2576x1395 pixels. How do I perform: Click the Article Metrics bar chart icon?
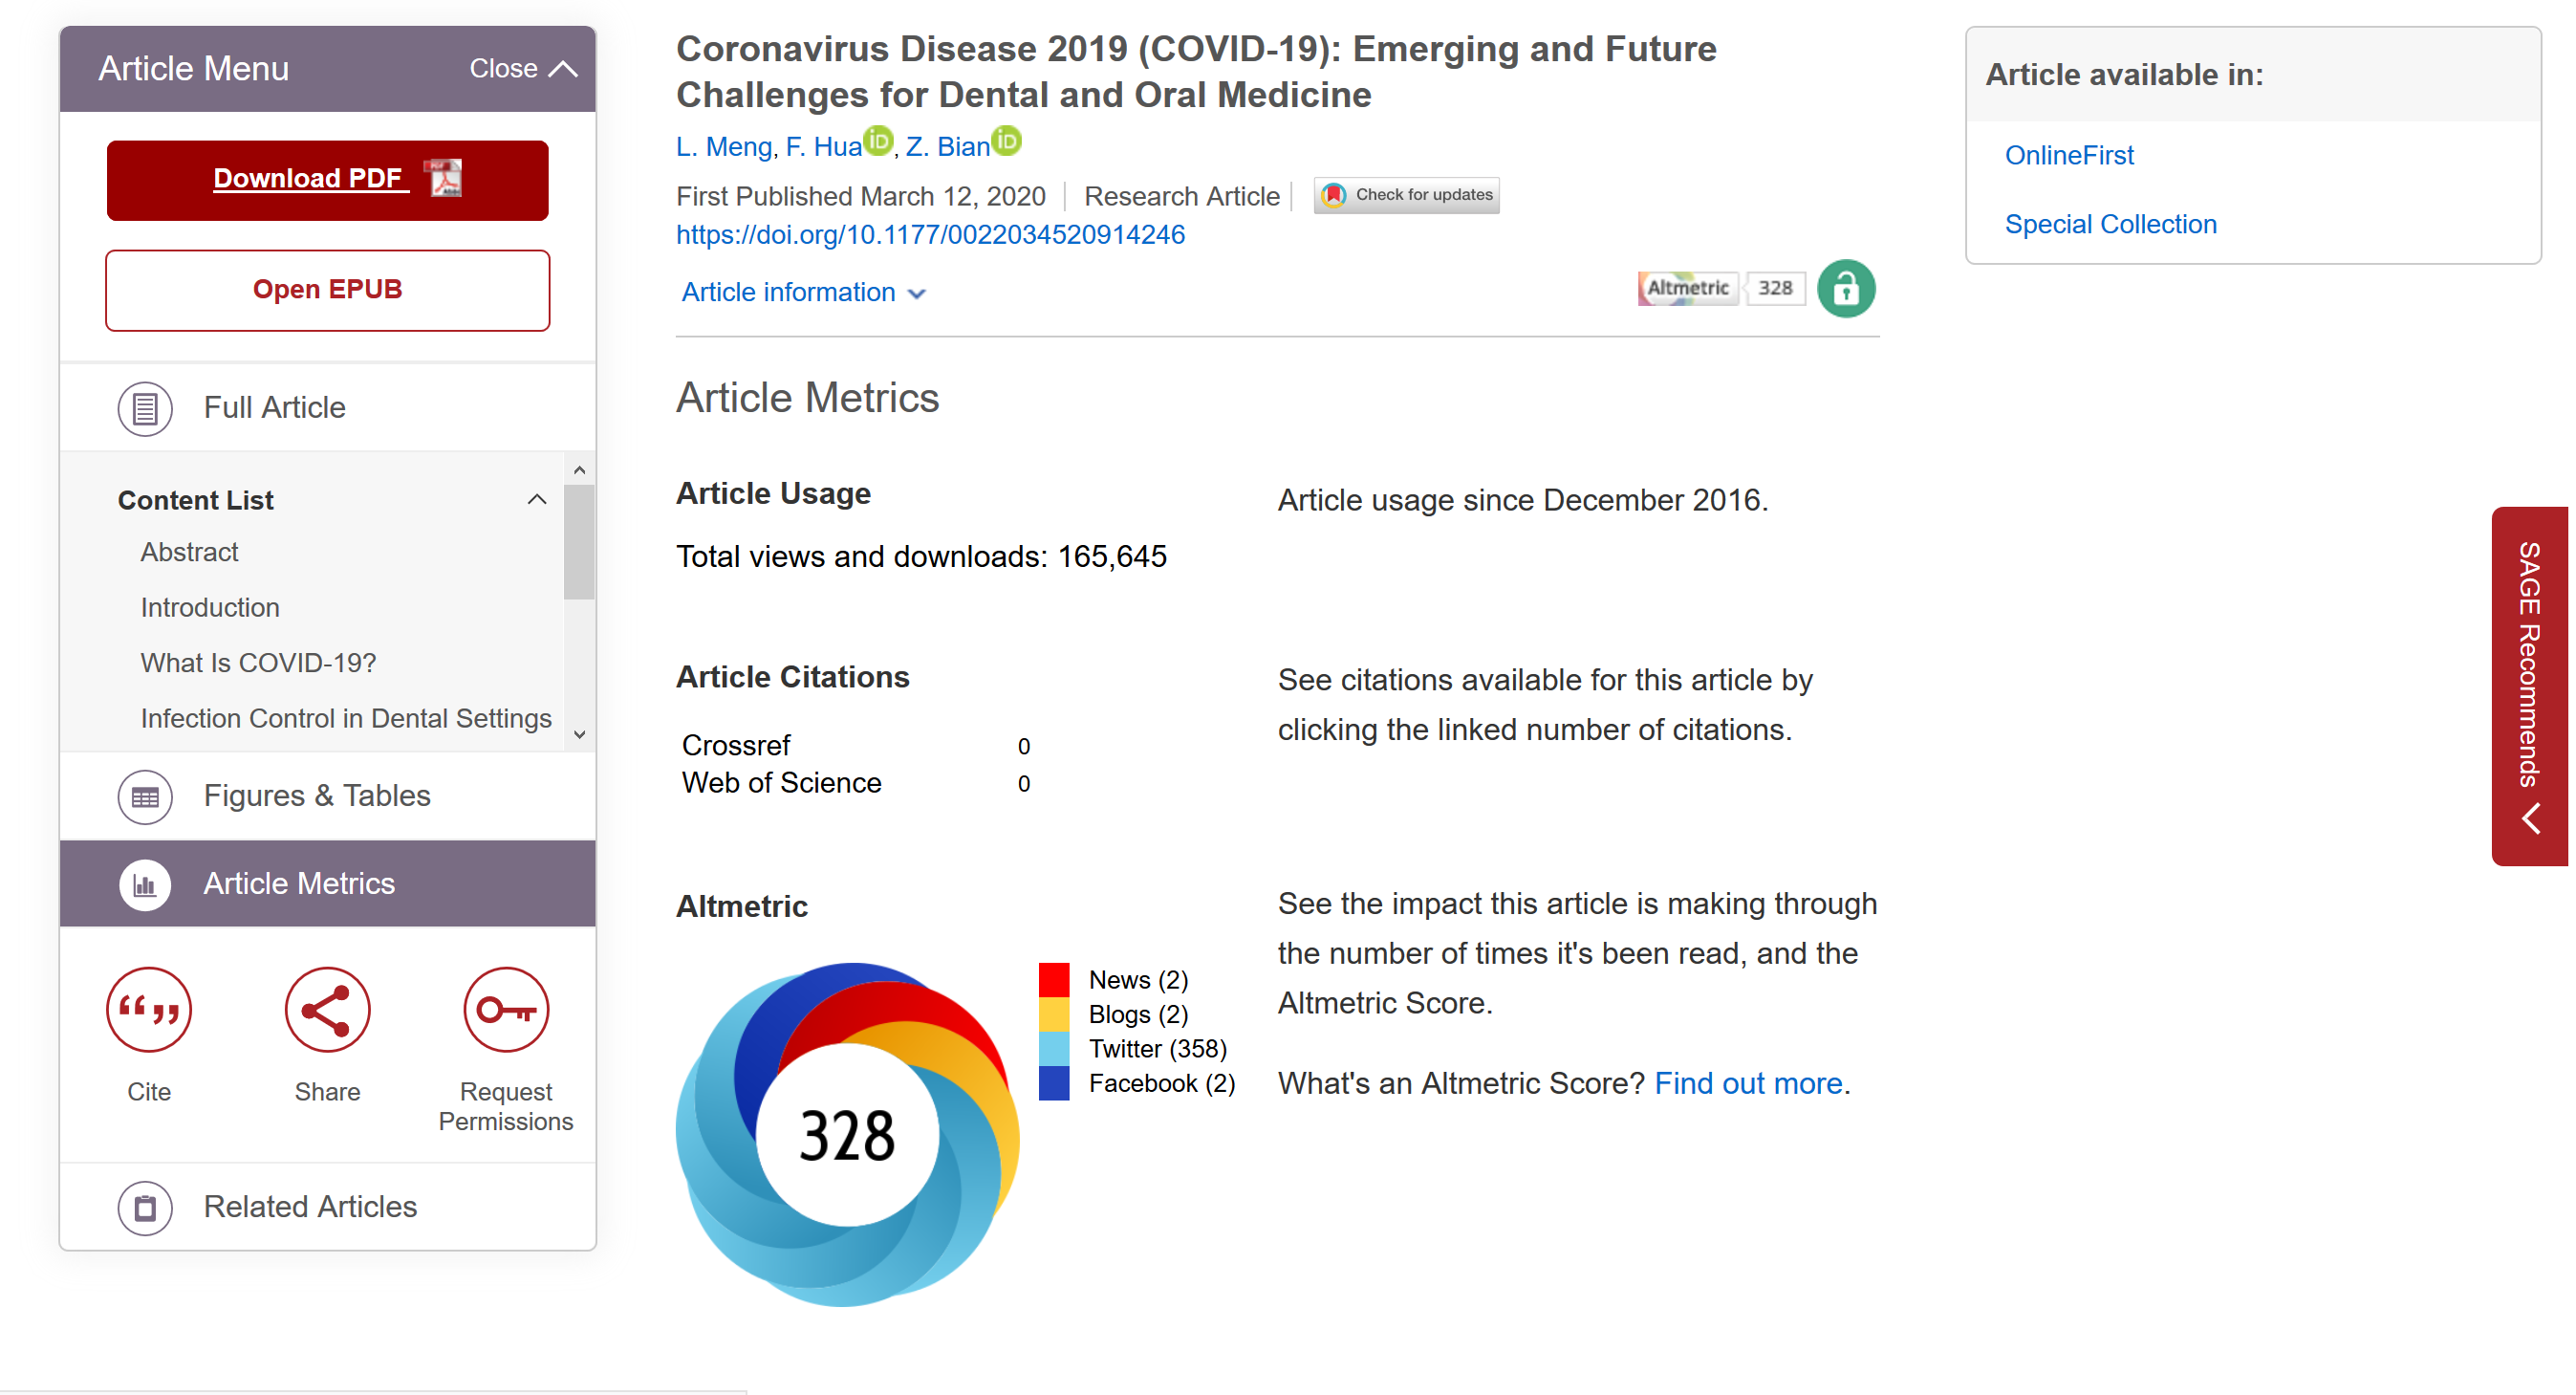coord(145,884)
